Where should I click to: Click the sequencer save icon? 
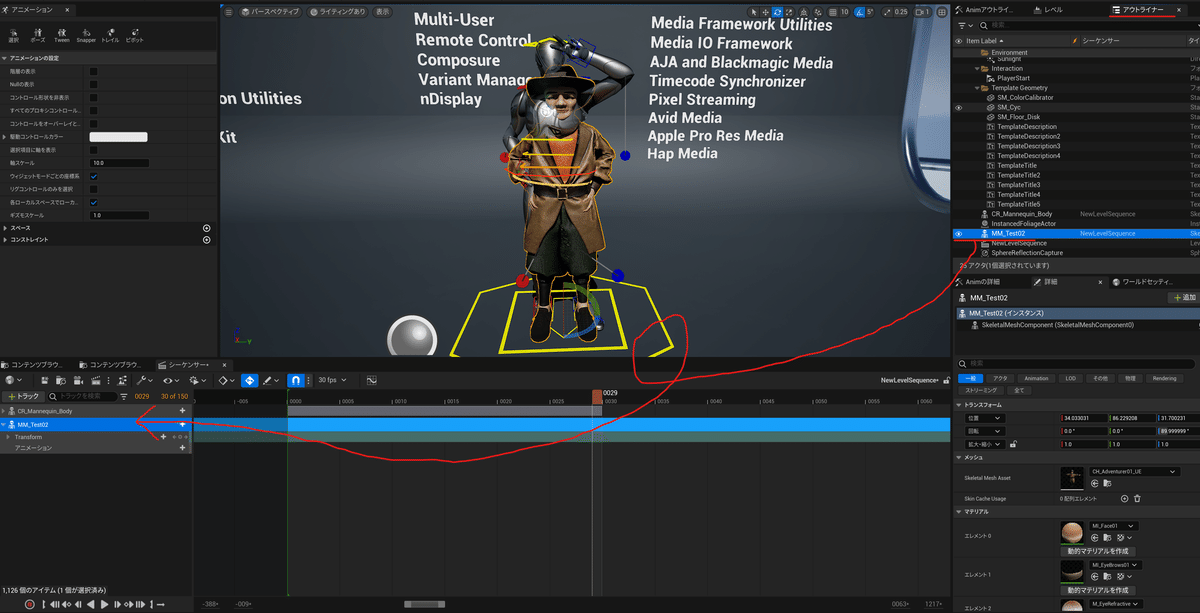(x=45, y=380)
